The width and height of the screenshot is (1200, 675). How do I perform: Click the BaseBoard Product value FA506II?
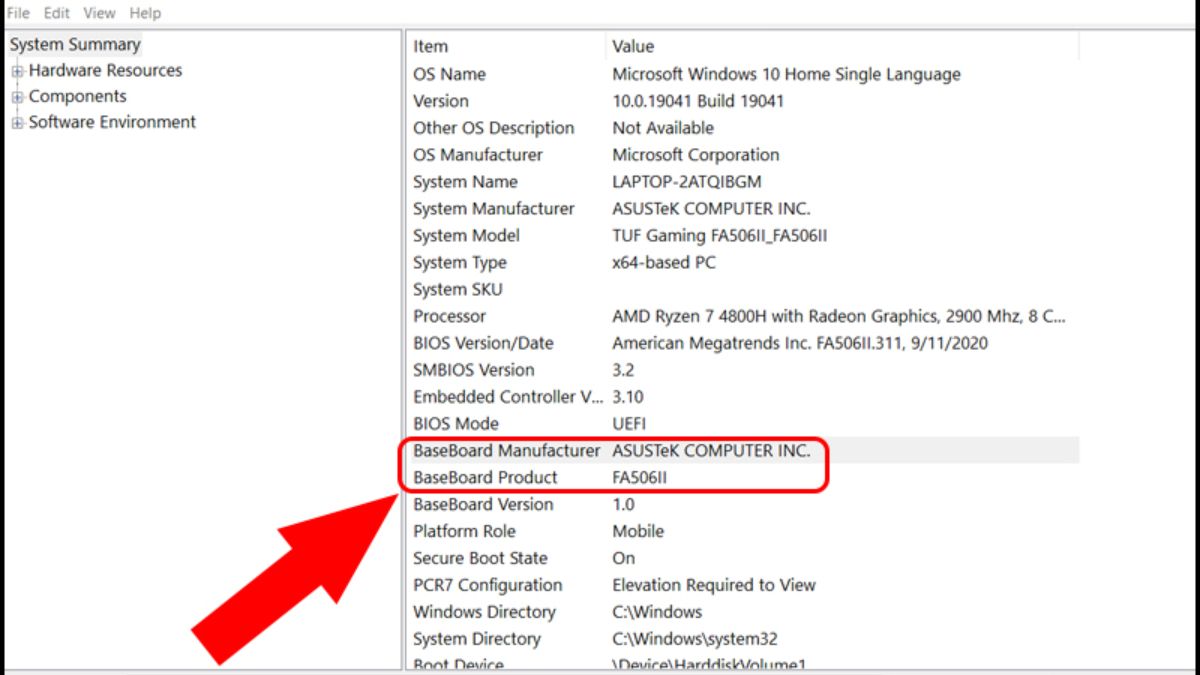(639, 478)
